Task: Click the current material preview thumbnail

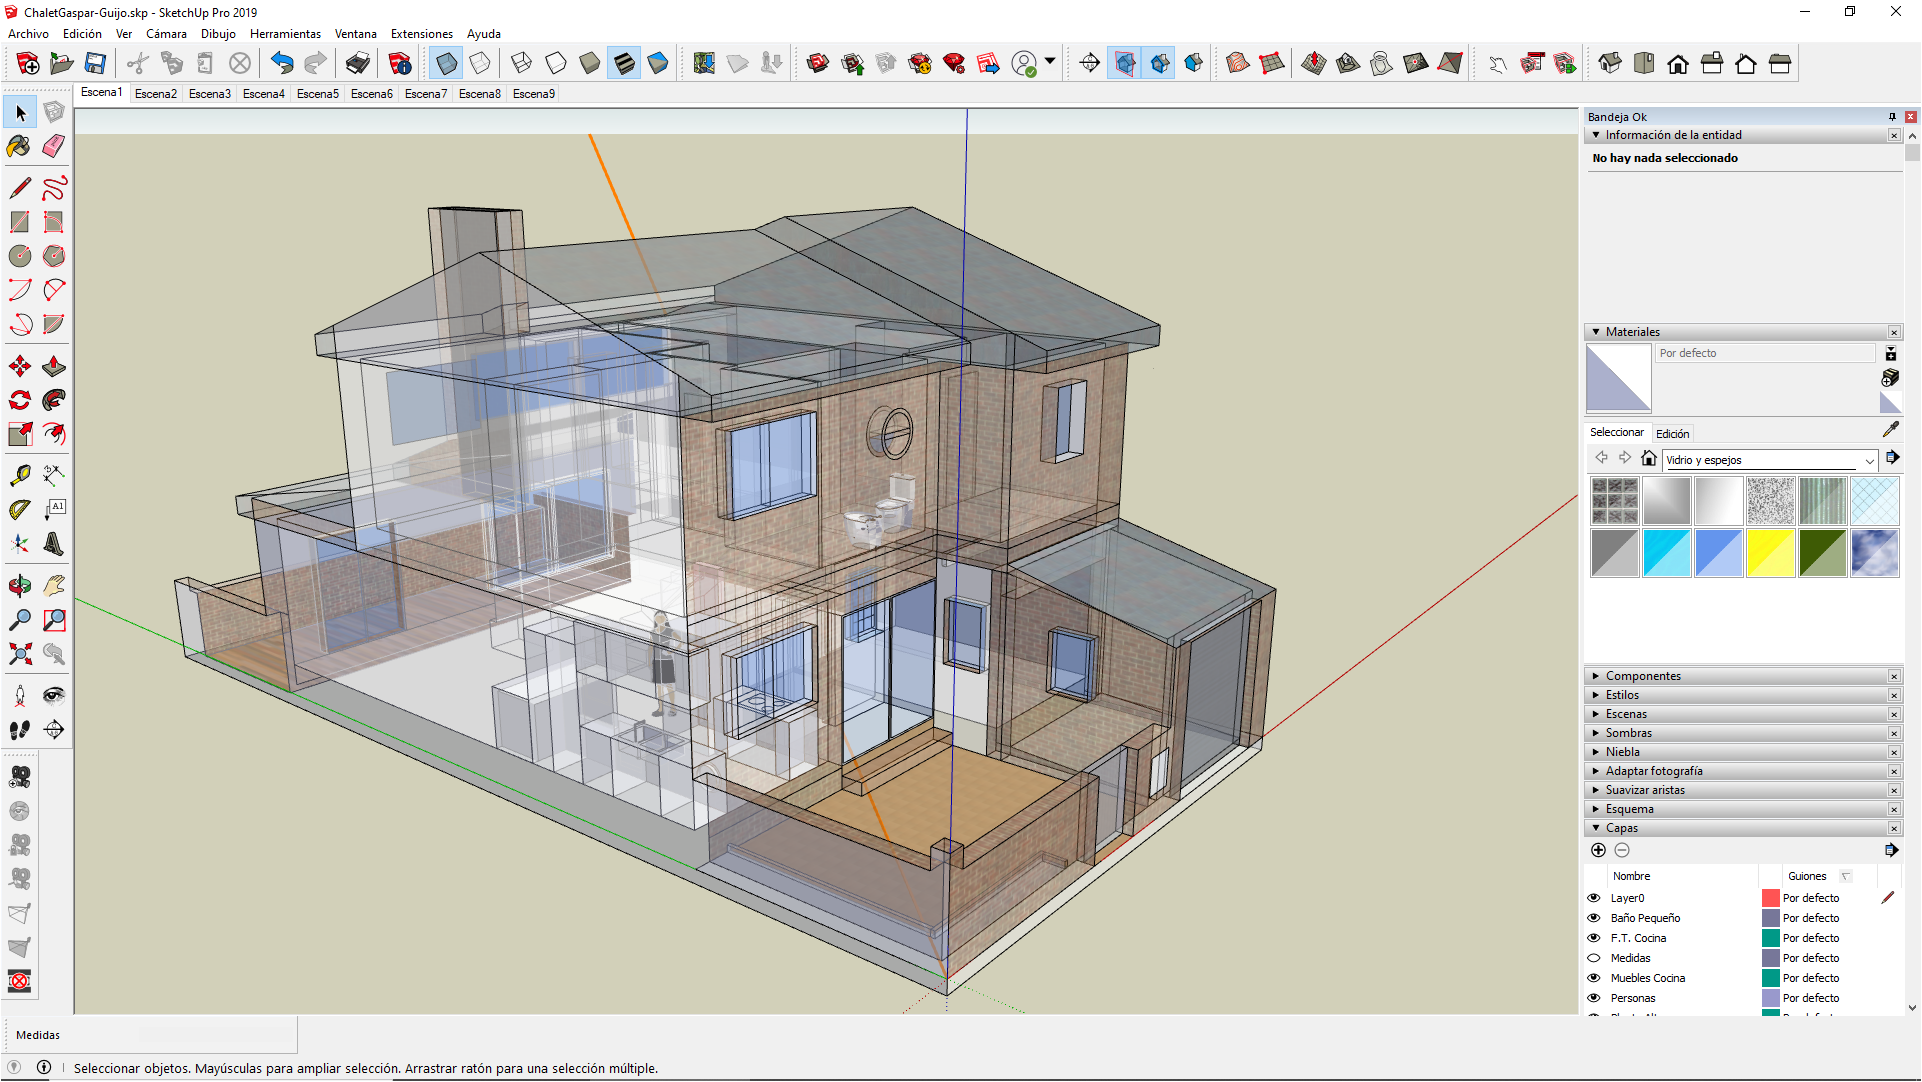Action: tap(1618, 378)
